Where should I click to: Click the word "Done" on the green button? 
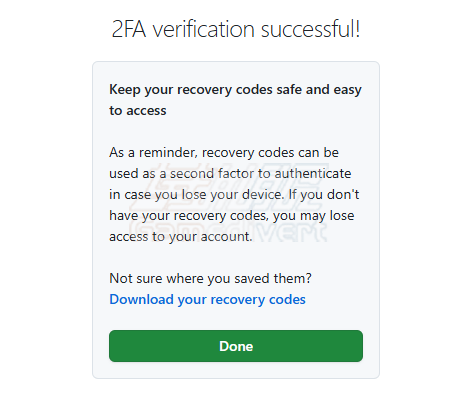[236, 346]
